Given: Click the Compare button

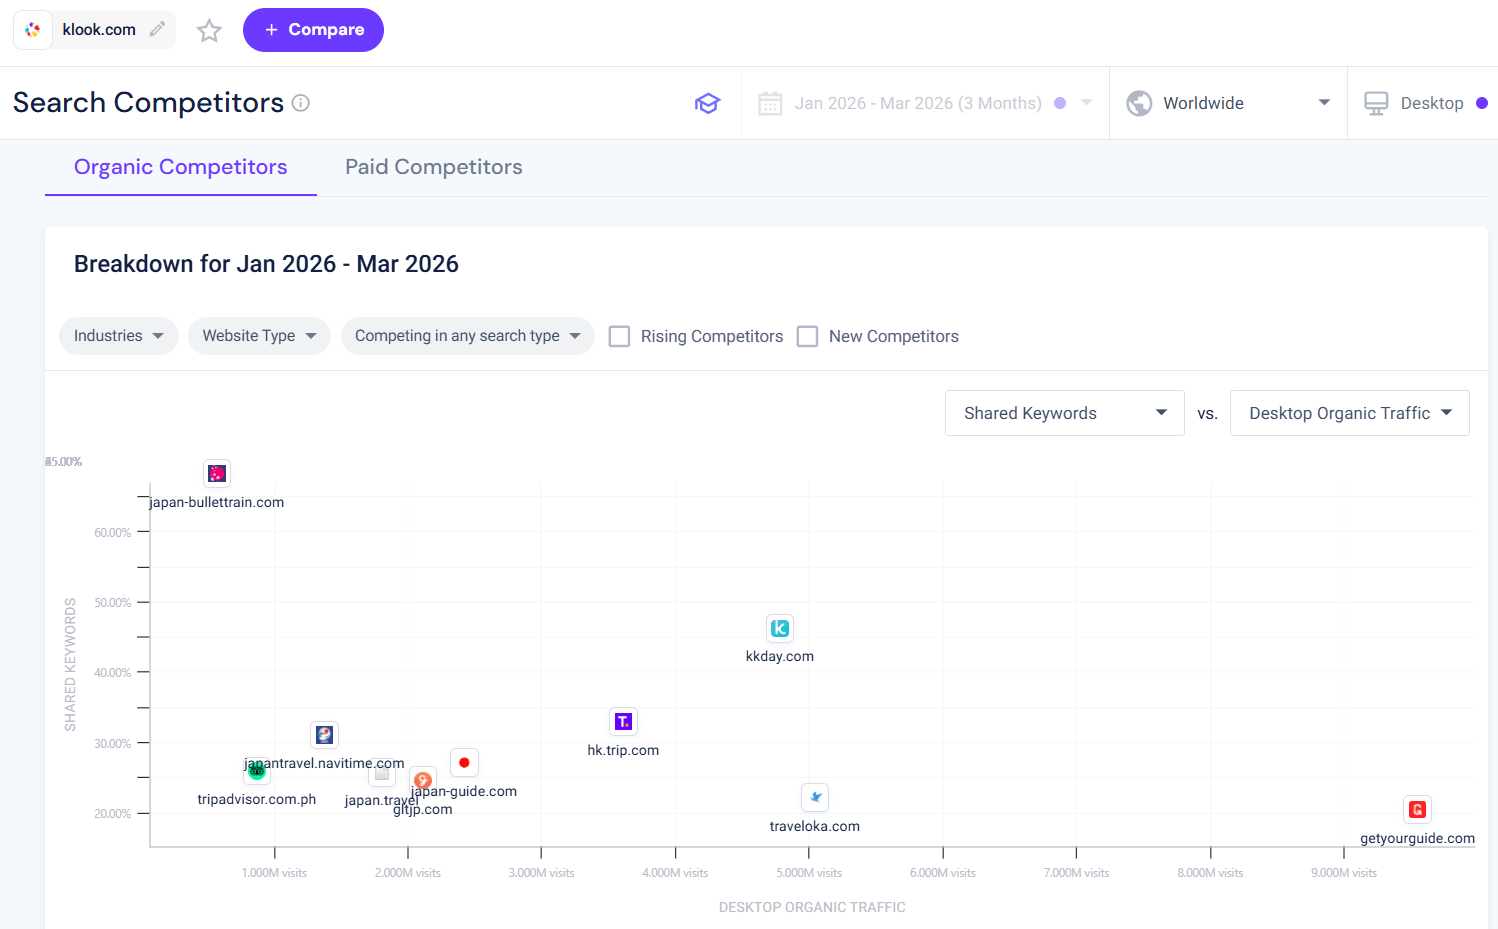Looking at the screenshot, I should coord(313,30).
